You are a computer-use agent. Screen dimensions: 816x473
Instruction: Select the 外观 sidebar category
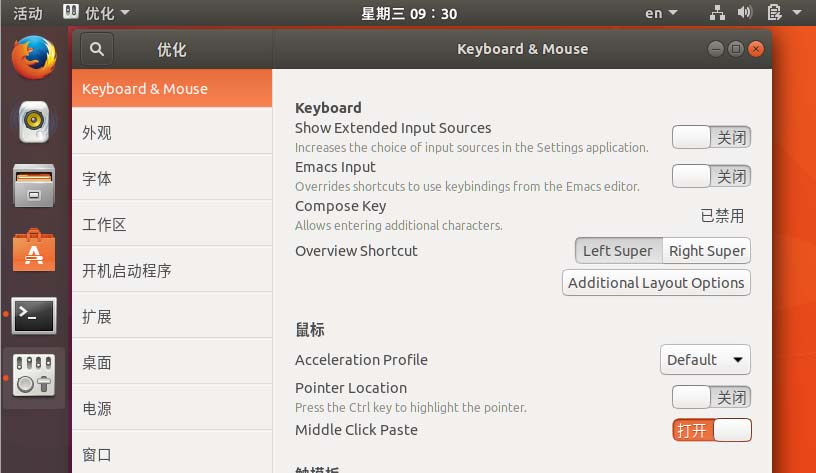[97, 133]
